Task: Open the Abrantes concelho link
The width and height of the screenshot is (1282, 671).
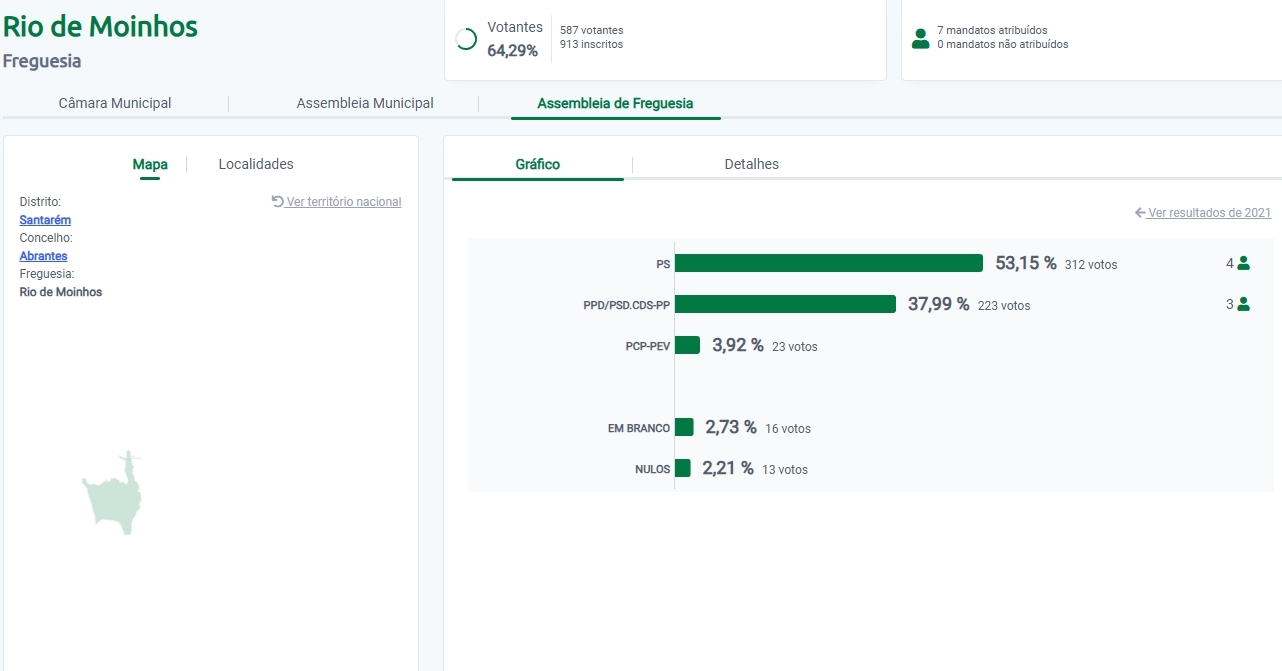Action: click(43, 256)
